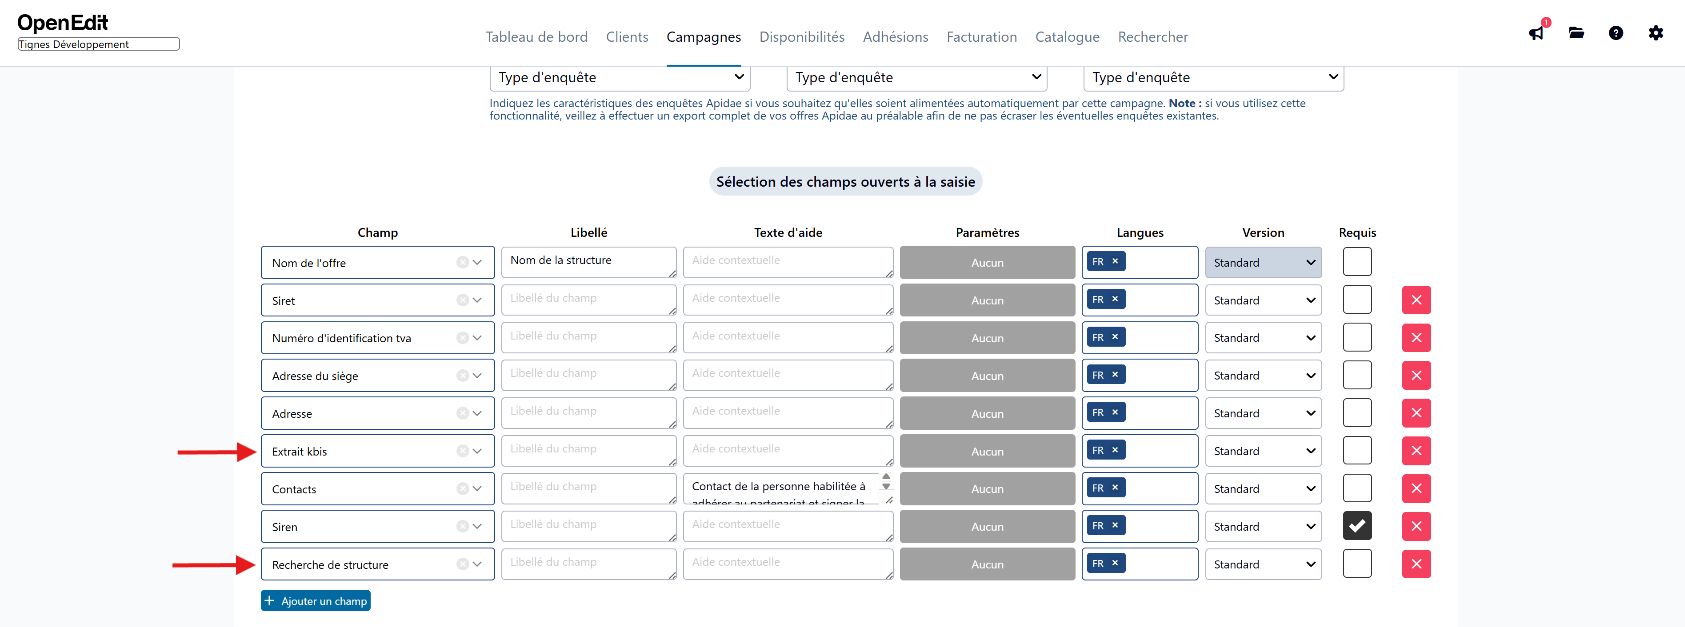Clear the Recherche de structure field selection
This screenshot has height=627, width=1685.
pyautogui.click(x=462, y=564)
